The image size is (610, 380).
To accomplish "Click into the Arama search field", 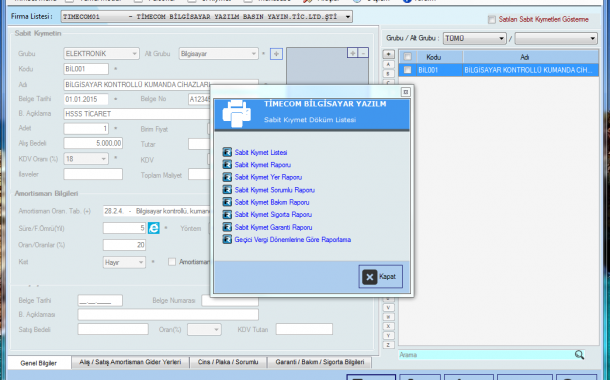I will point(486,355).
